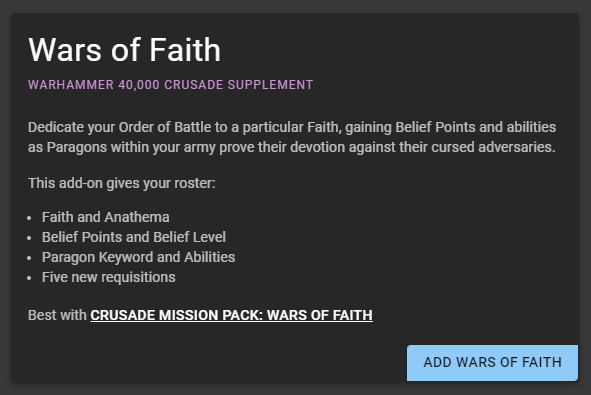Click the Best with label before the link
Image resolution: width=591 pixels, height=395 pixels.
click(x=57, y=315)
